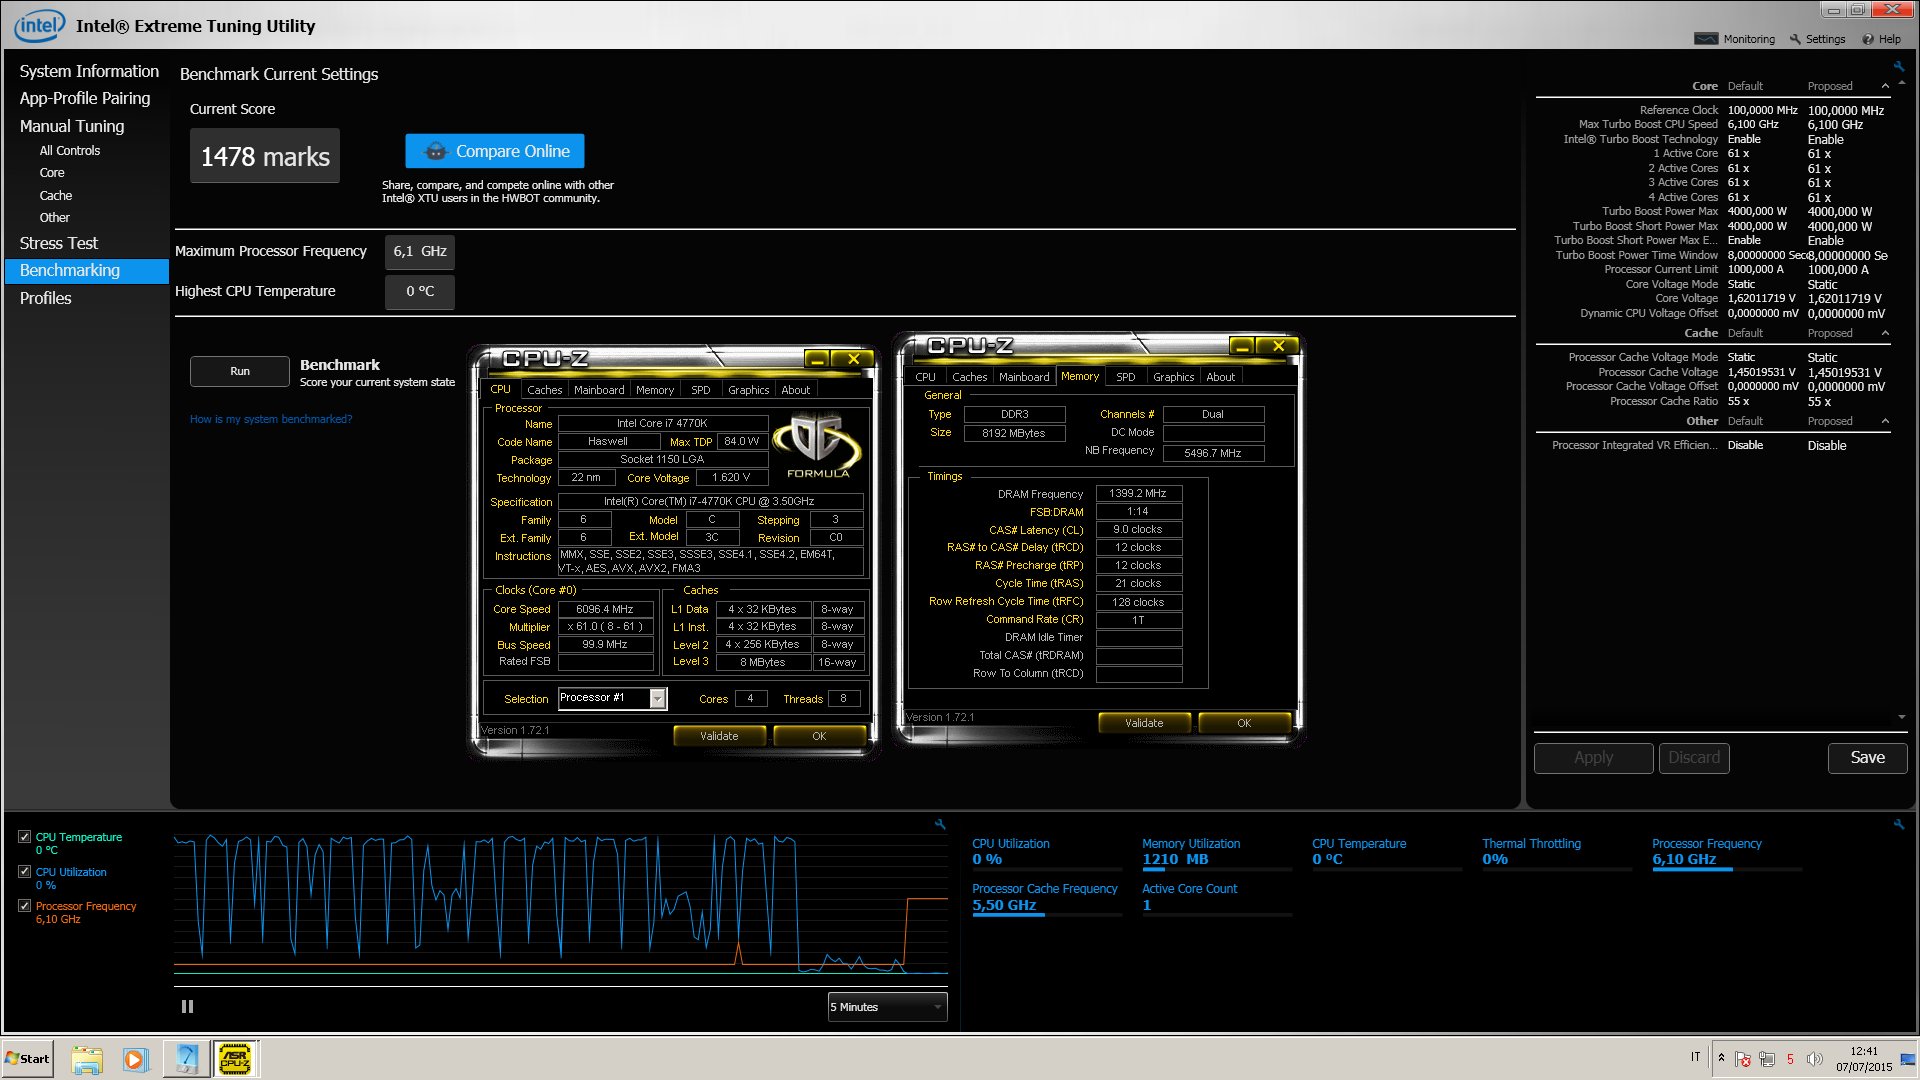The height and width of the screenshot is (1080, 1920).
Task: Close the right CPU-Z memory window
Action: point(1278,346)
